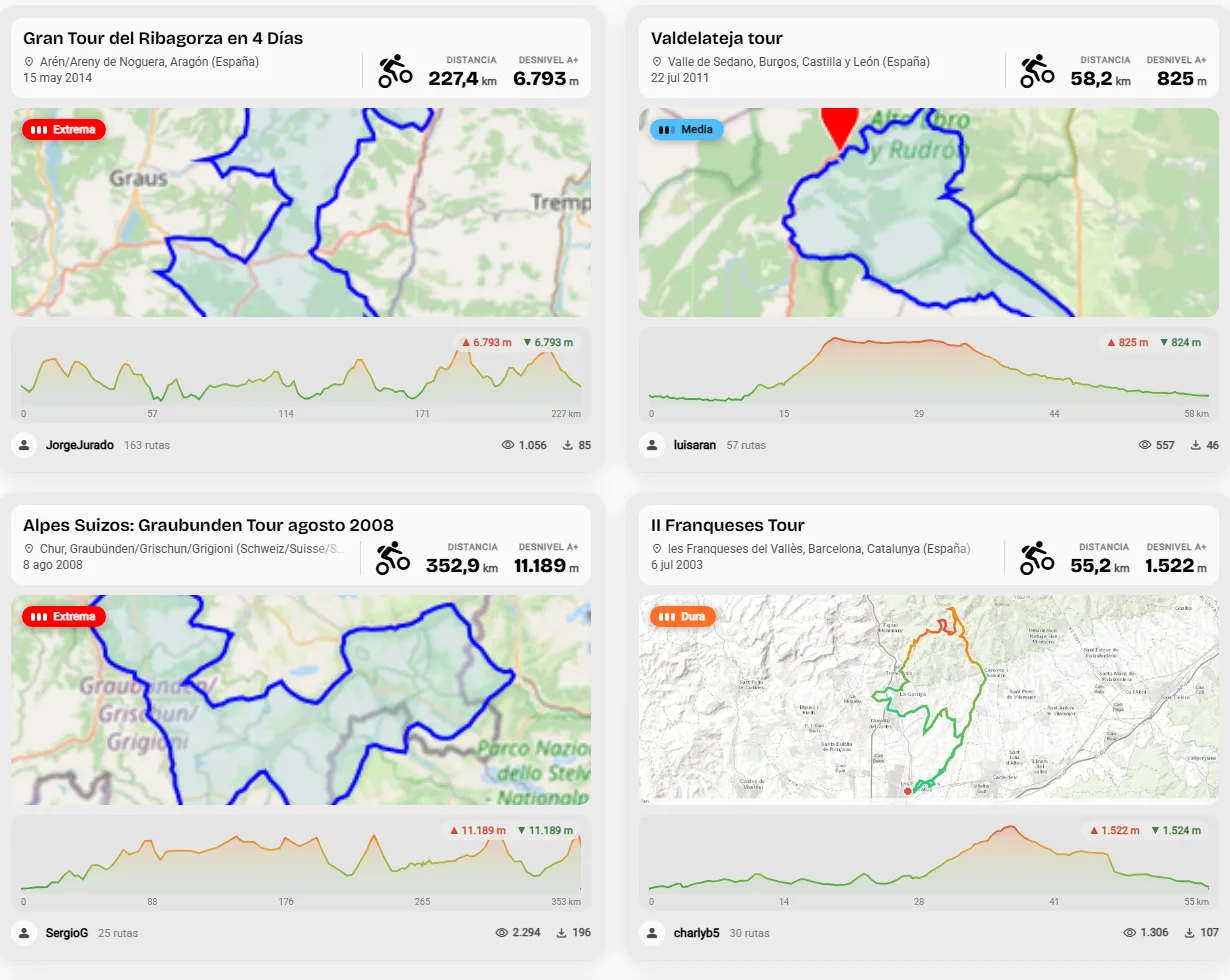The image size is (1230, 980).
Task: Click the red Extrema difficulty badge on Ribagorza map
Action: [x=63, y=129]
